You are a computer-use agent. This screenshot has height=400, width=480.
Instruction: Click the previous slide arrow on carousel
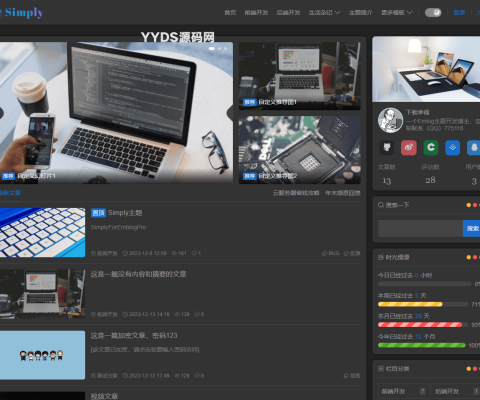(x=1, y=113)
